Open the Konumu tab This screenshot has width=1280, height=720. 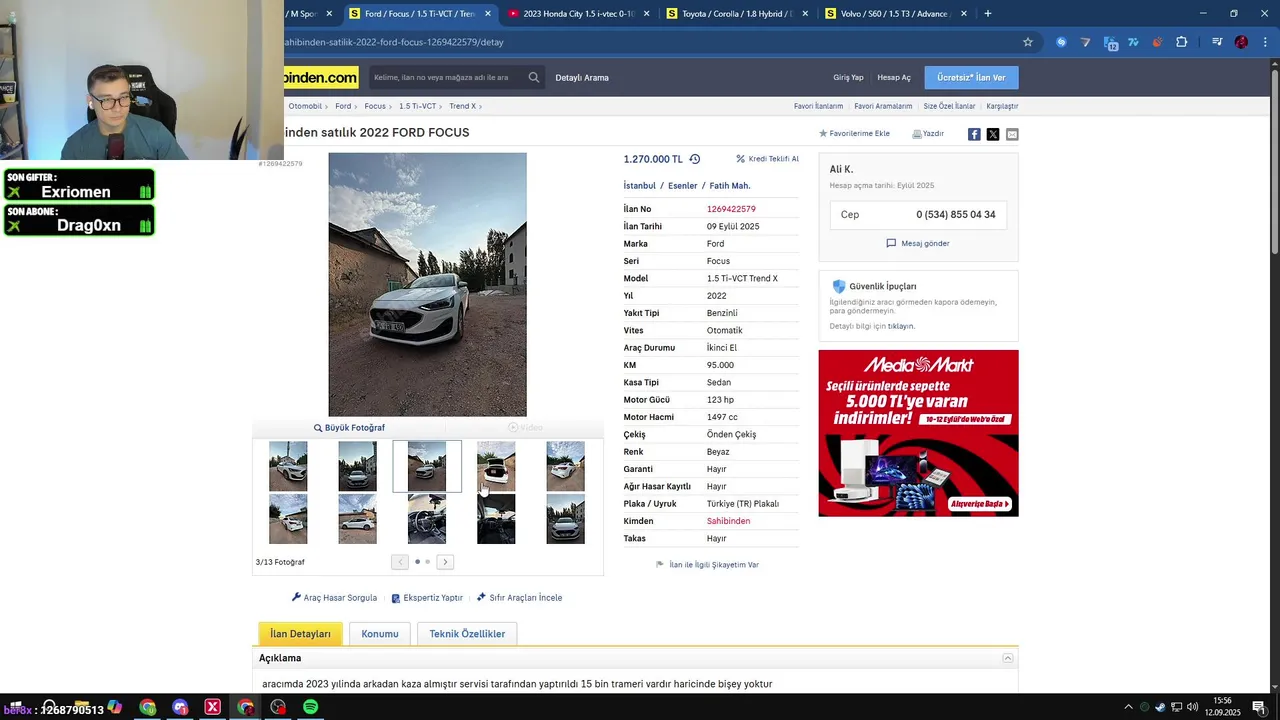tap(380, 633)
